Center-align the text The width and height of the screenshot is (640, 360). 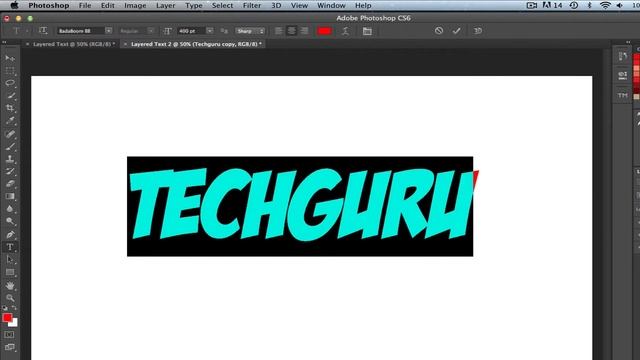coord(291,31)
